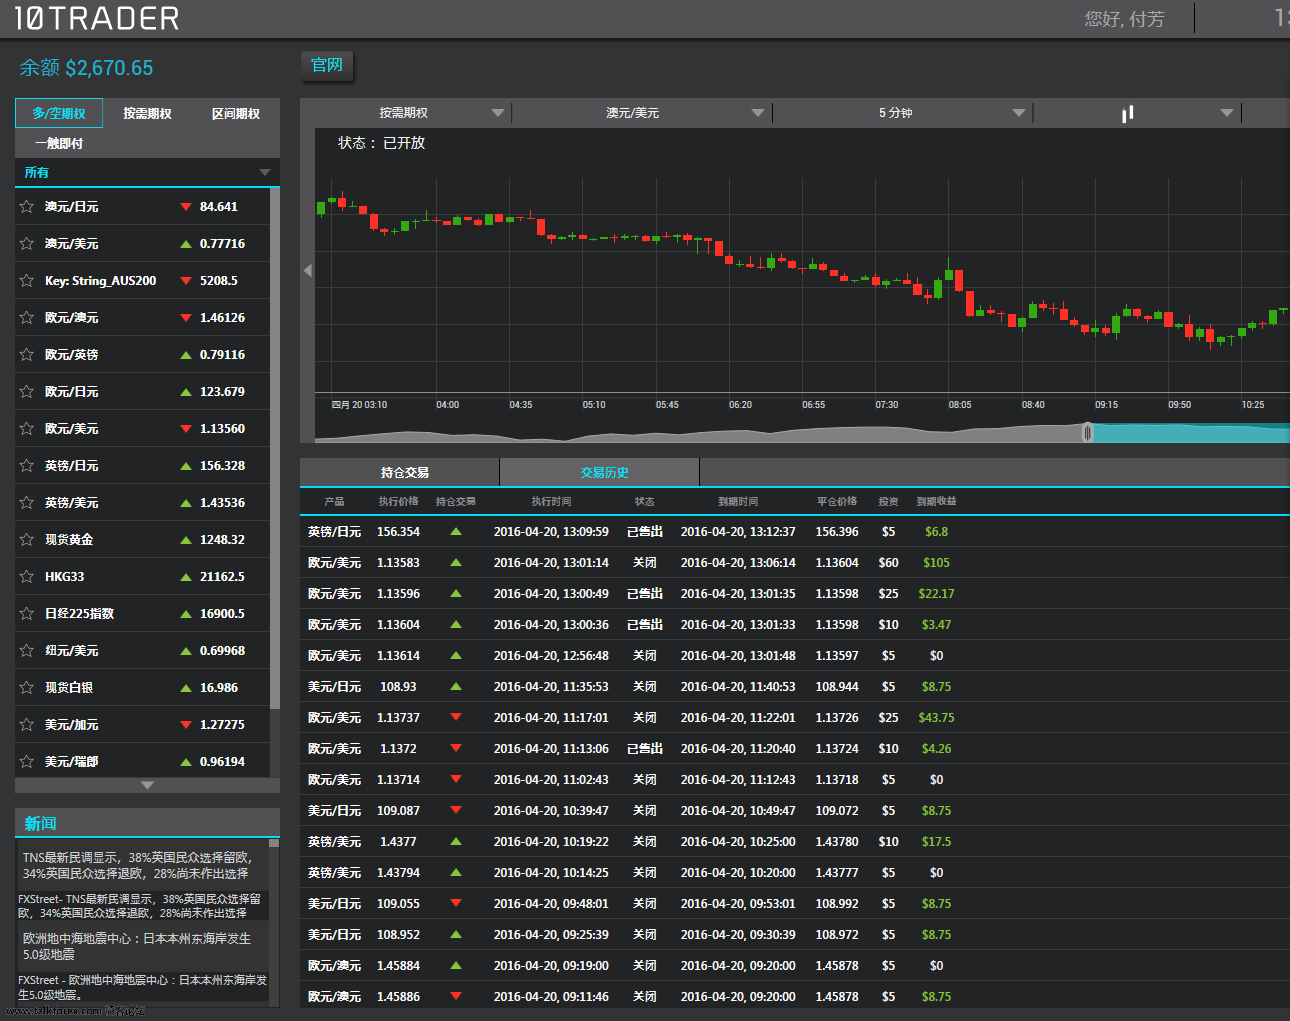Viewport: 1290px width, 1021px height.
Task: Switch to 区间期权 tab
Action: click(x=236, y=114)
